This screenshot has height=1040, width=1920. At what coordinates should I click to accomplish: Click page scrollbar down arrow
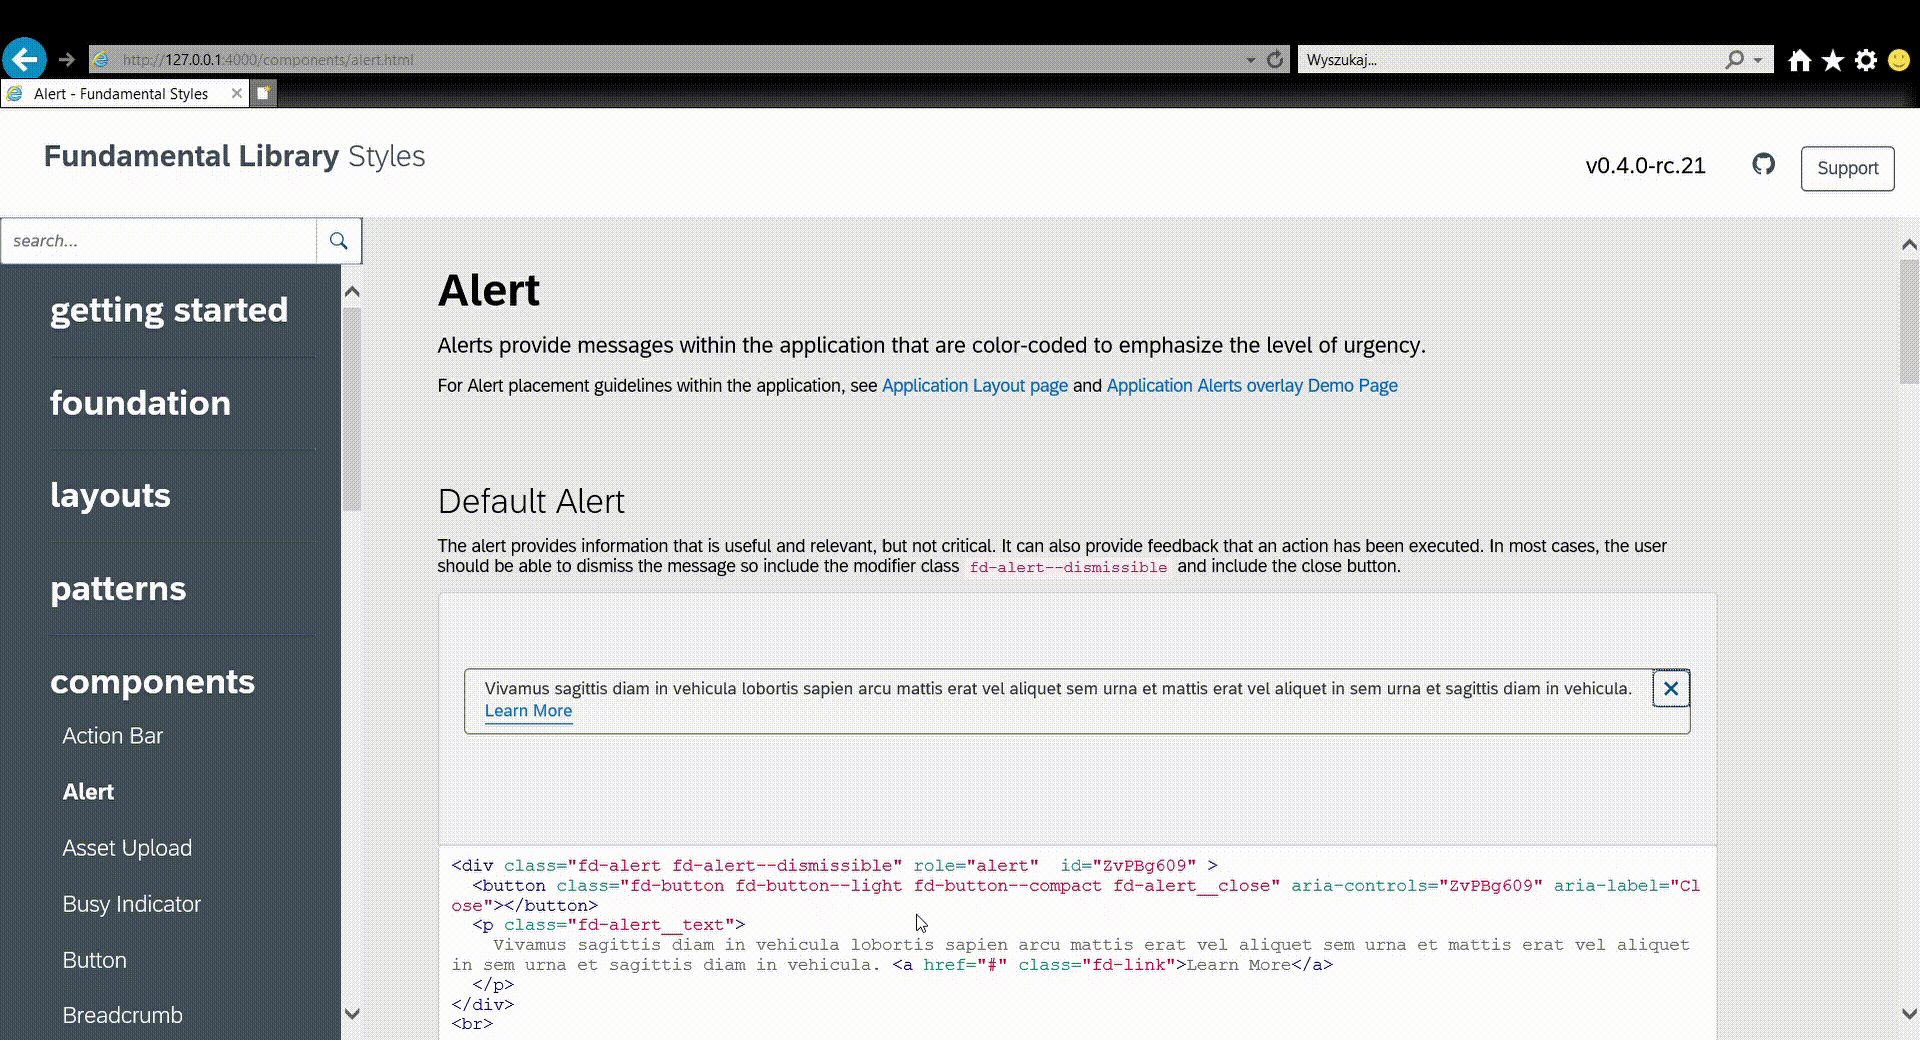(x=1909, y=1013)
